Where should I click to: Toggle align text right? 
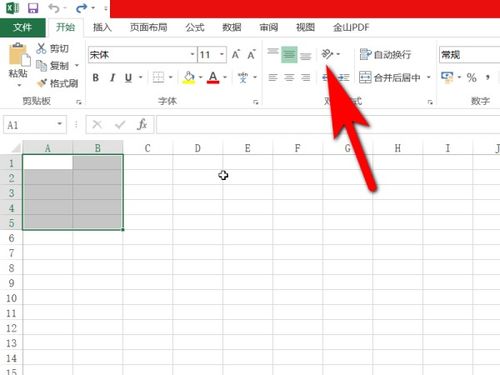(305, 78)
